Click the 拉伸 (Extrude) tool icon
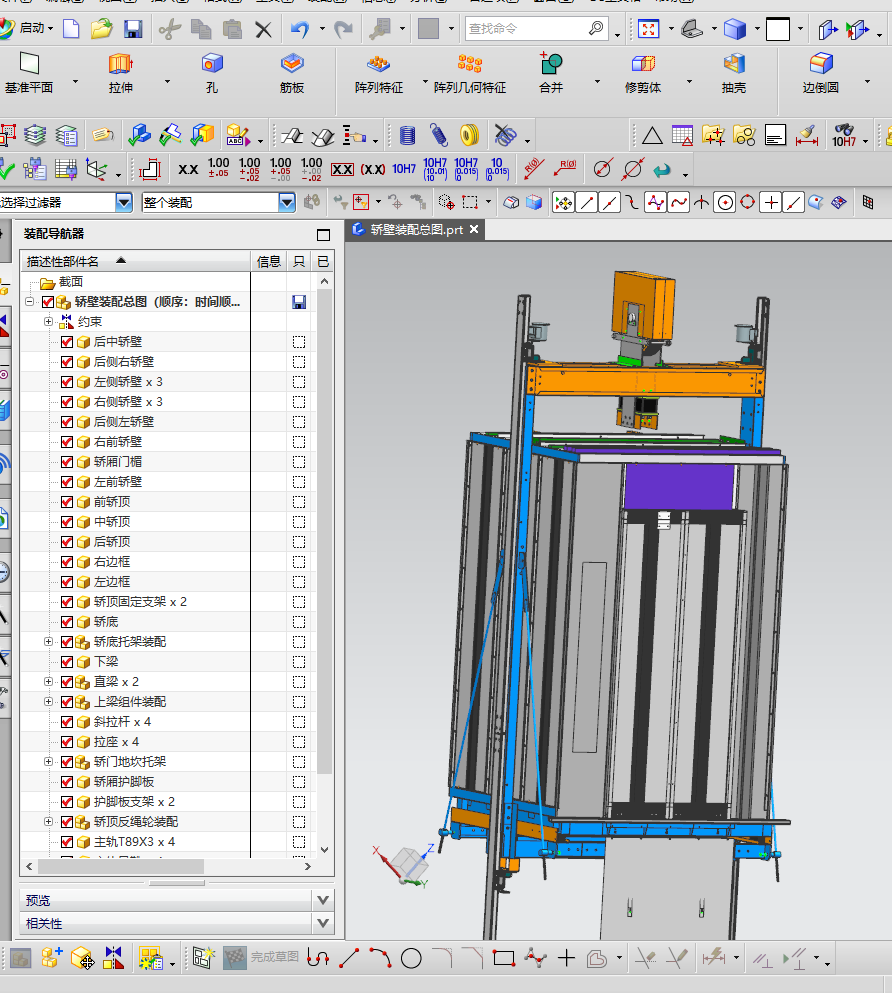892x993 pixels. point(120,65)
